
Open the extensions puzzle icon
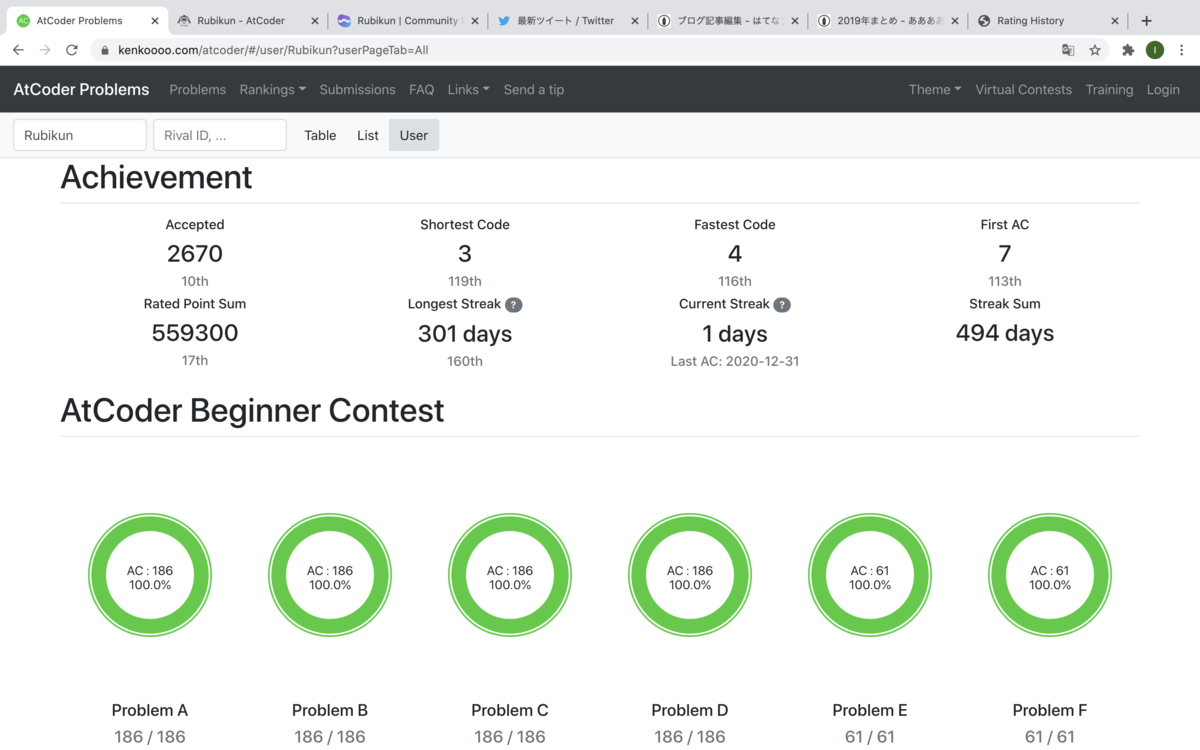(x=1129, y=50)
